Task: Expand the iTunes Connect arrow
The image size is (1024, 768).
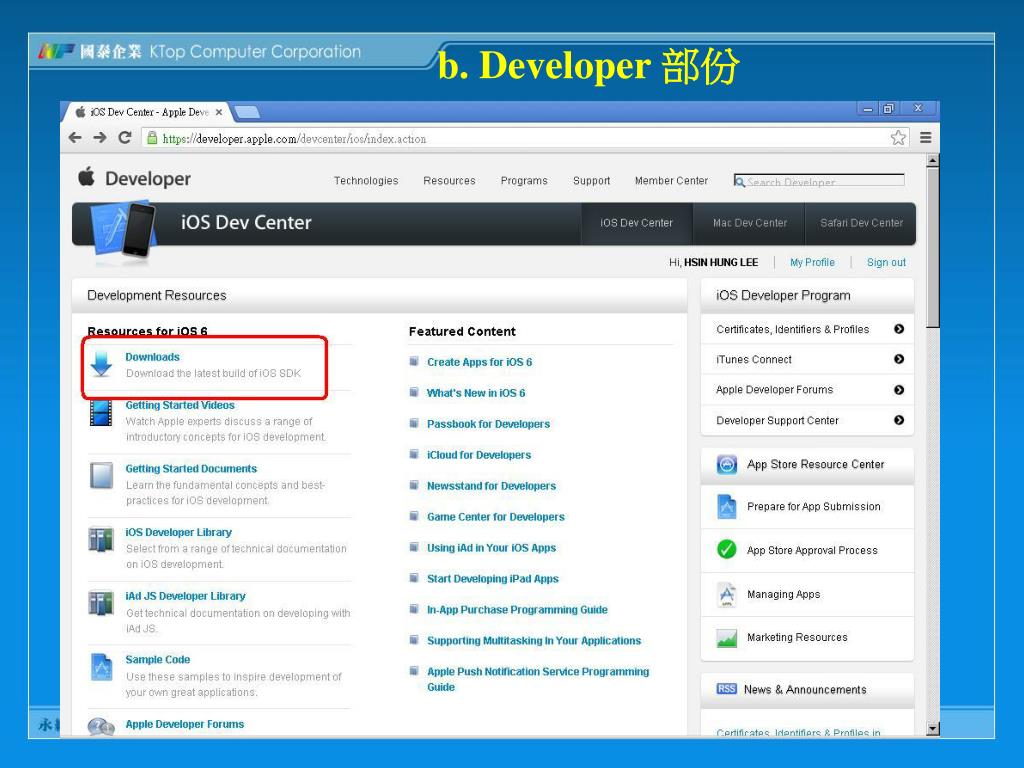Action: pyautogui.click(x=899, y=359)
